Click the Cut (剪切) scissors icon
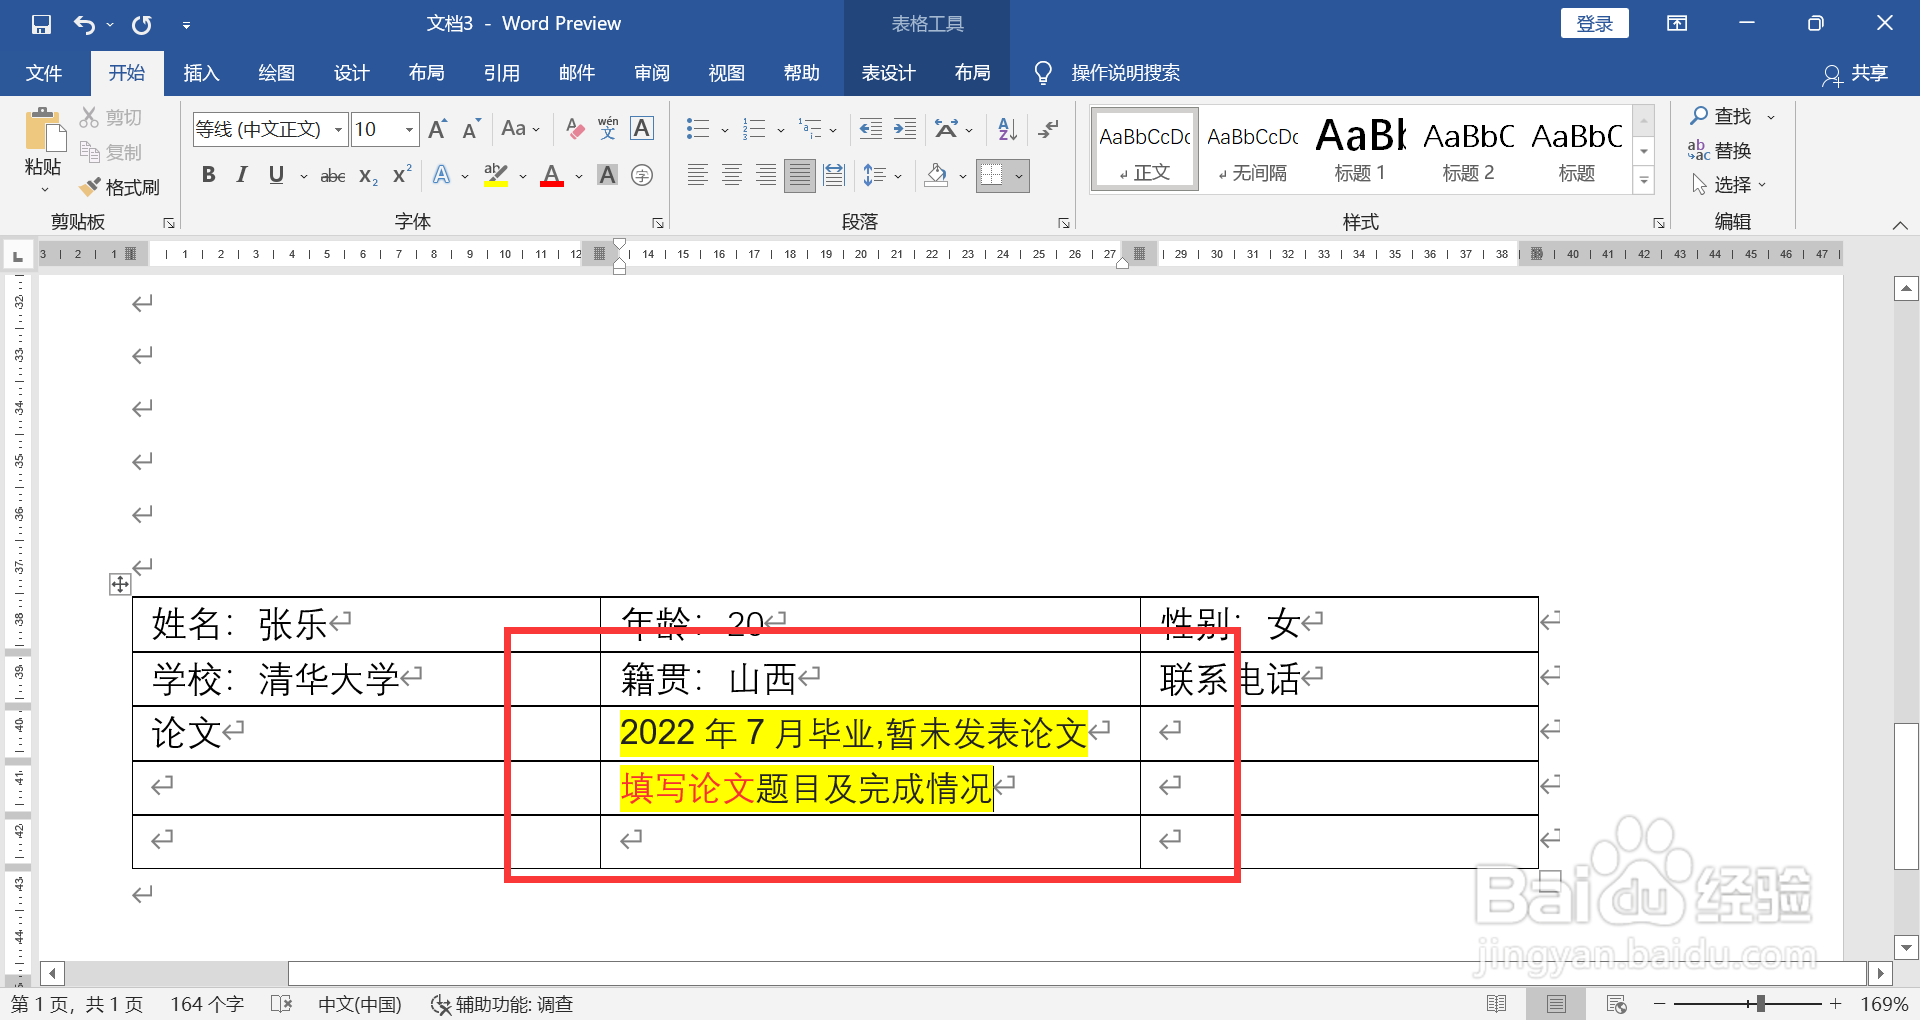Image resolution: width=1920 pixels, height=1020 pixels. tap(90, 117)
